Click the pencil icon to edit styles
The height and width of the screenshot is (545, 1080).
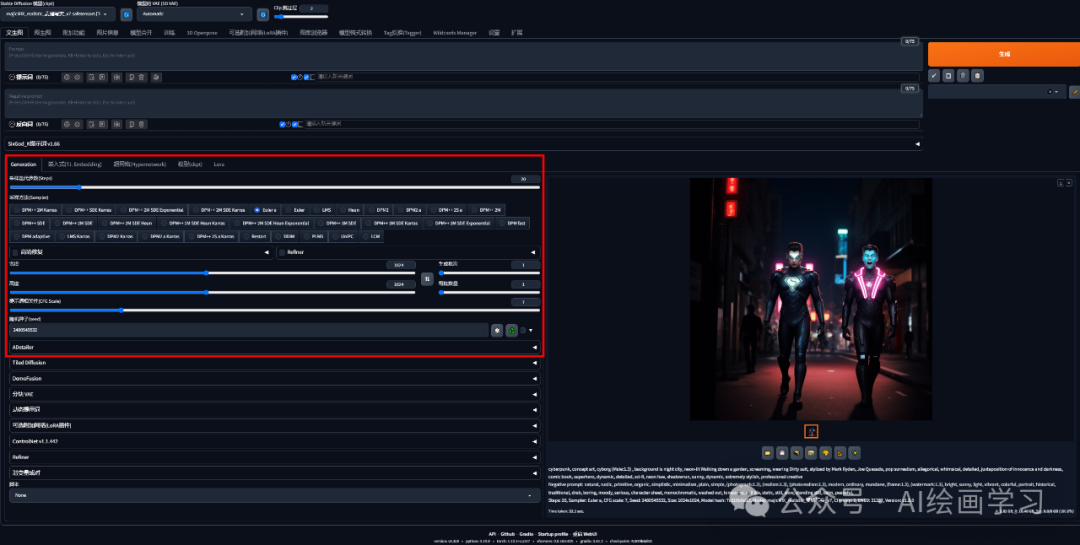pyautogui.click(x=1074, y=92)
